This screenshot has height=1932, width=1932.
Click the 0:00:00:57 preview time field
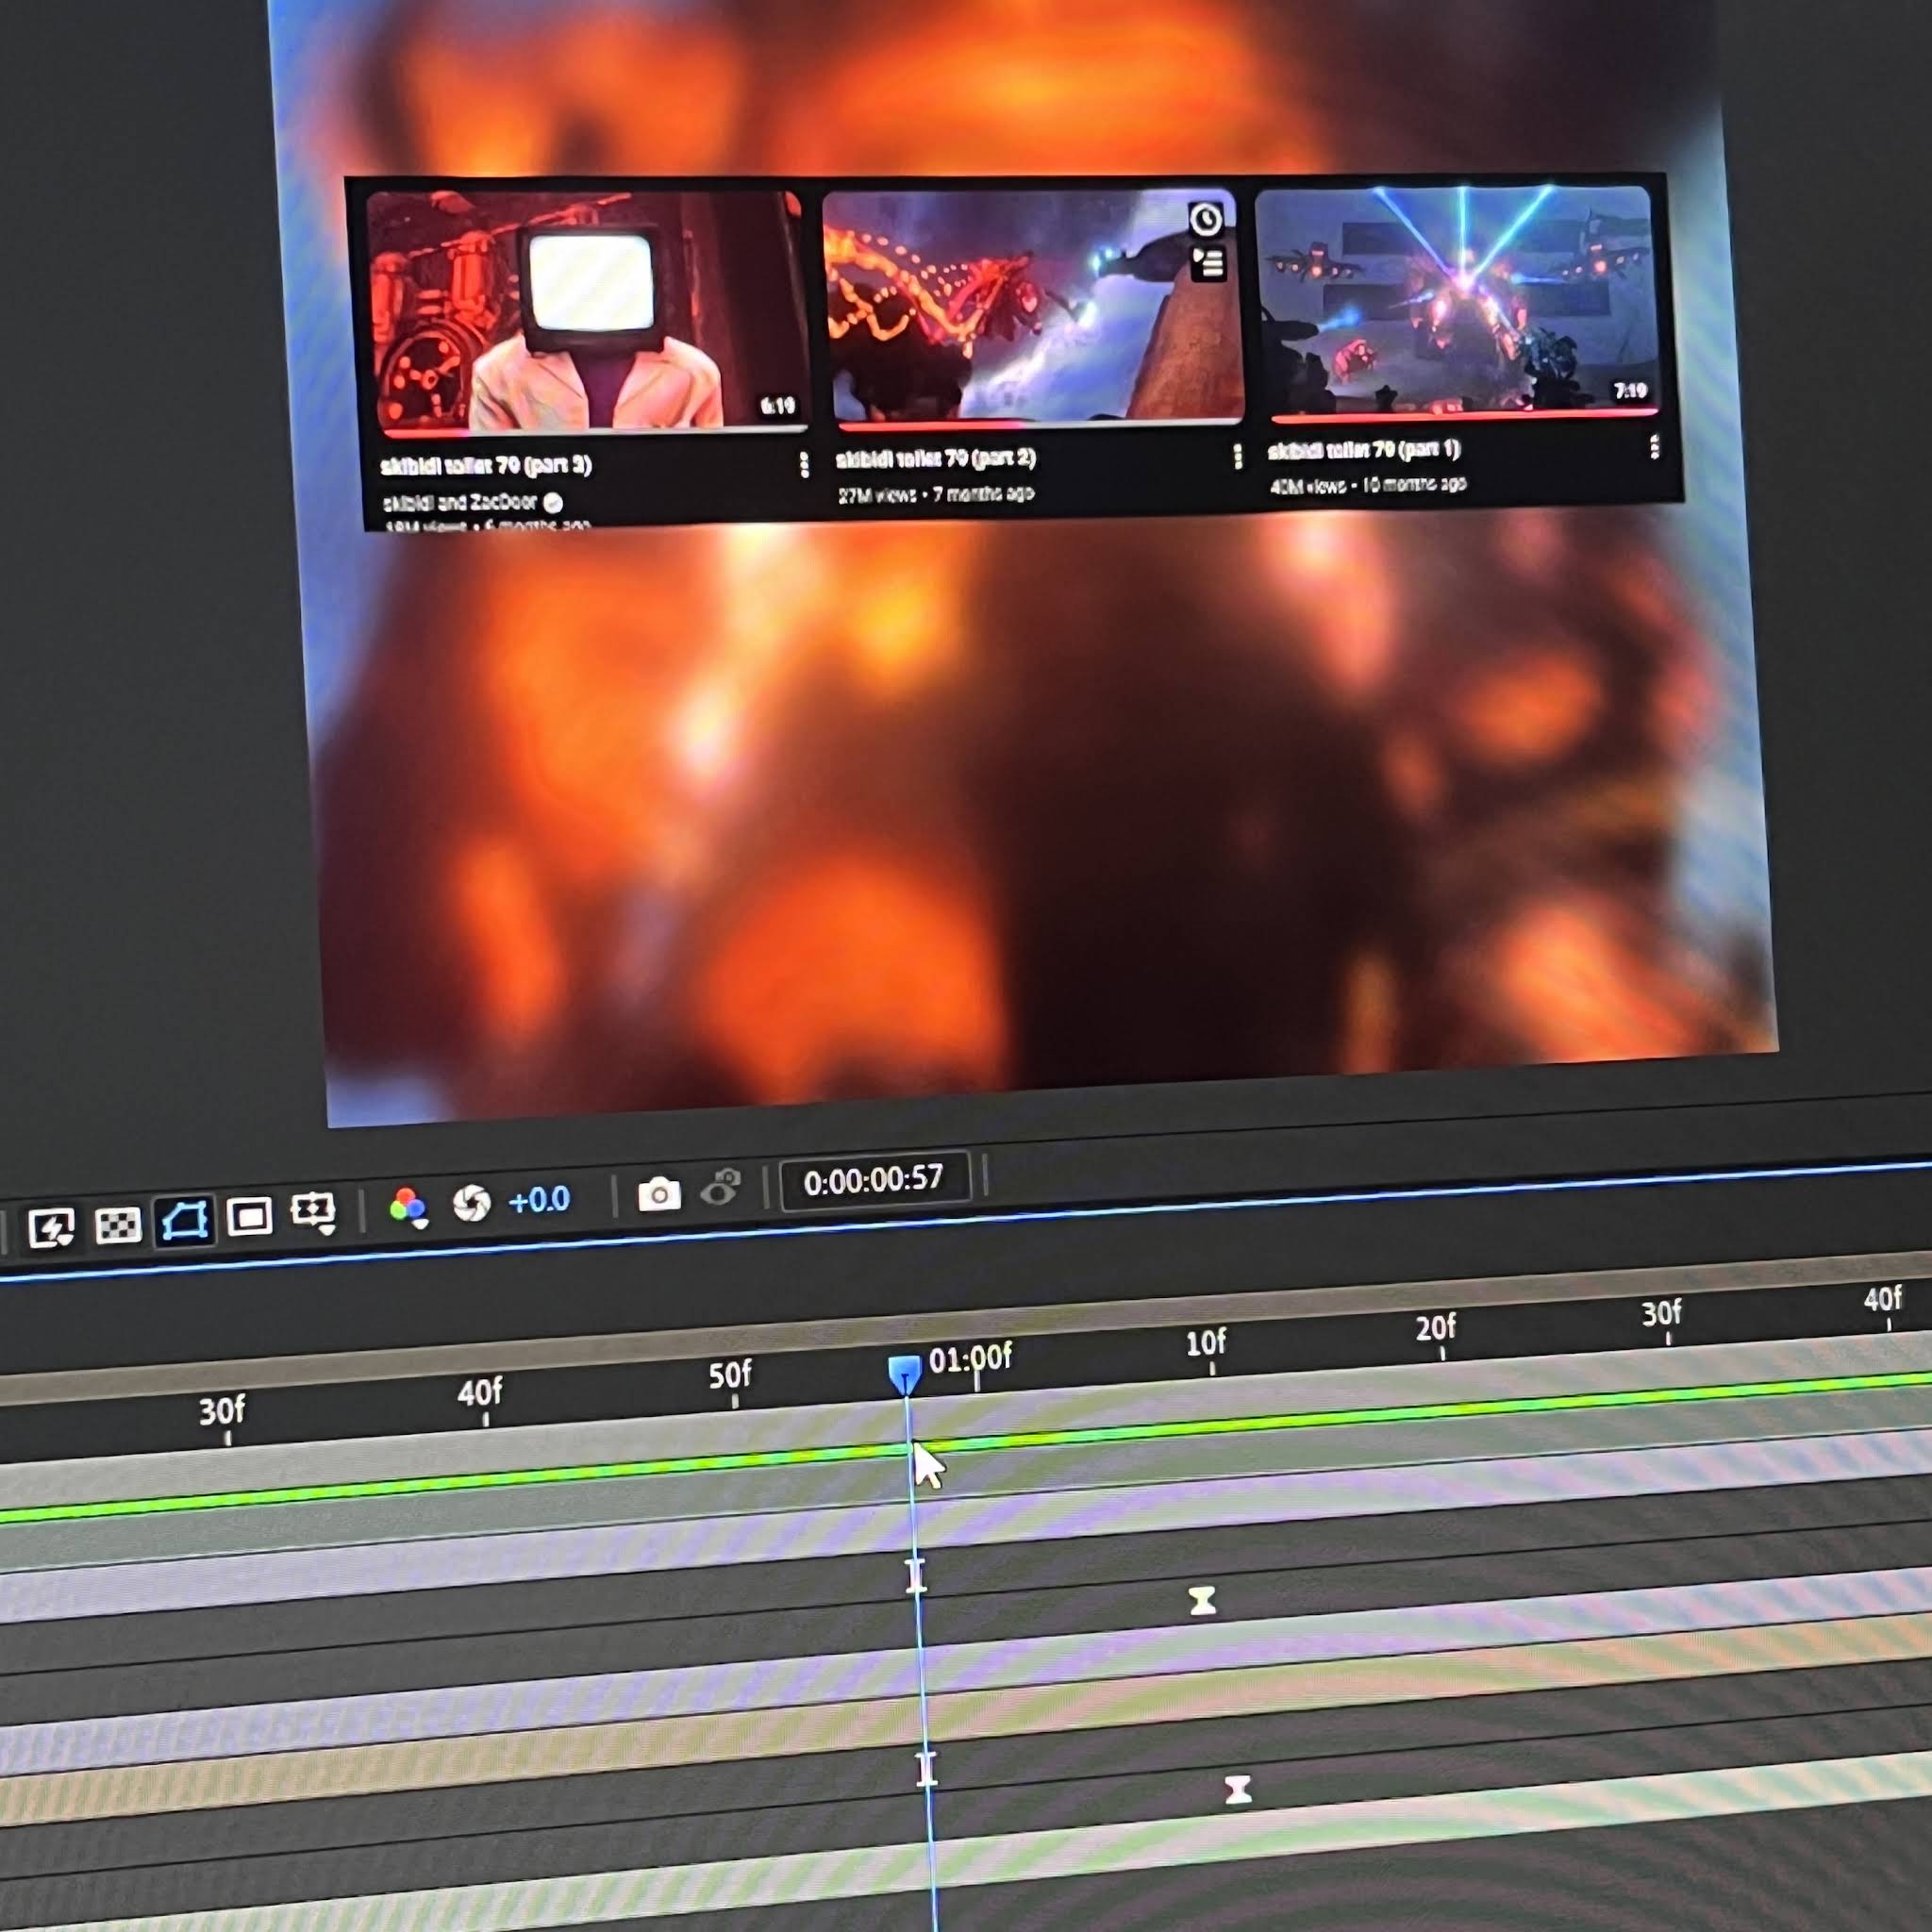(874, 1180)
